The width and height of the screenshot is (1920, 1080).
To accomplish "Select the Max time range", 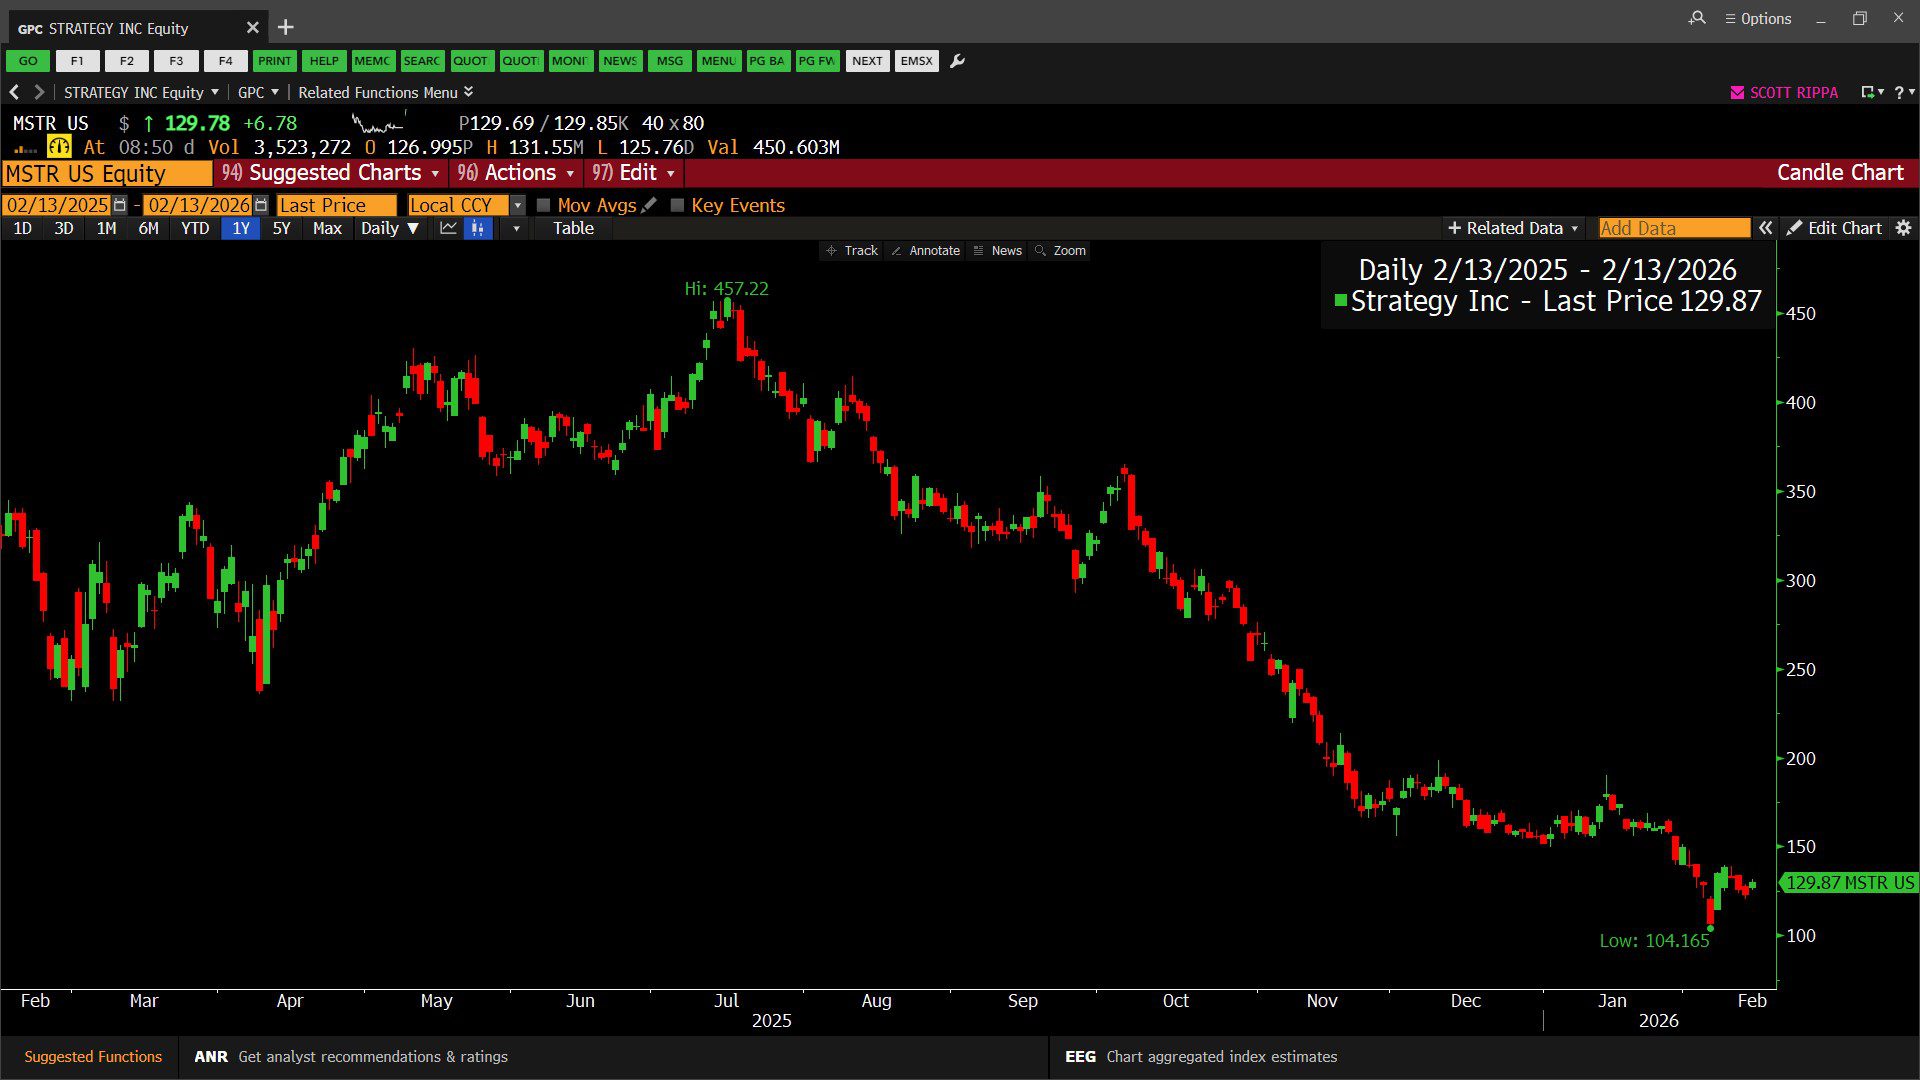I will (x=327, y=228).
